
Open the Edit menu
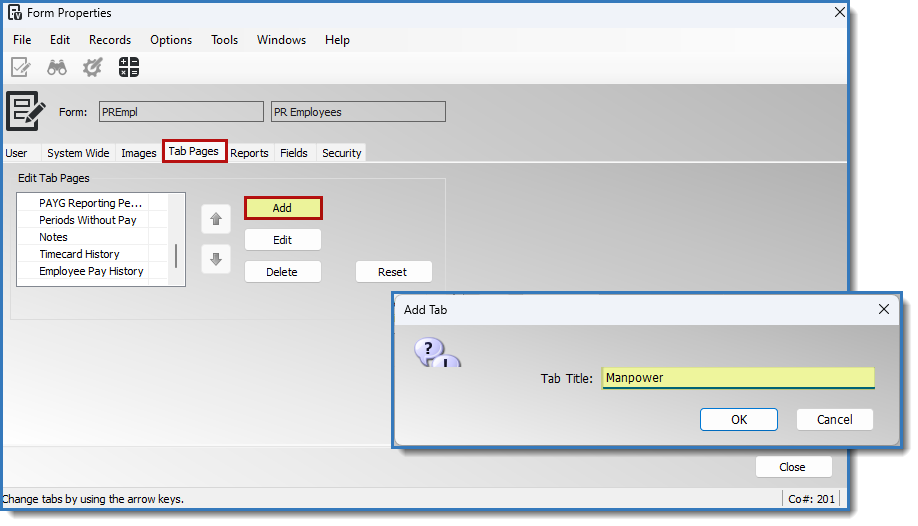tap(60, 40)
